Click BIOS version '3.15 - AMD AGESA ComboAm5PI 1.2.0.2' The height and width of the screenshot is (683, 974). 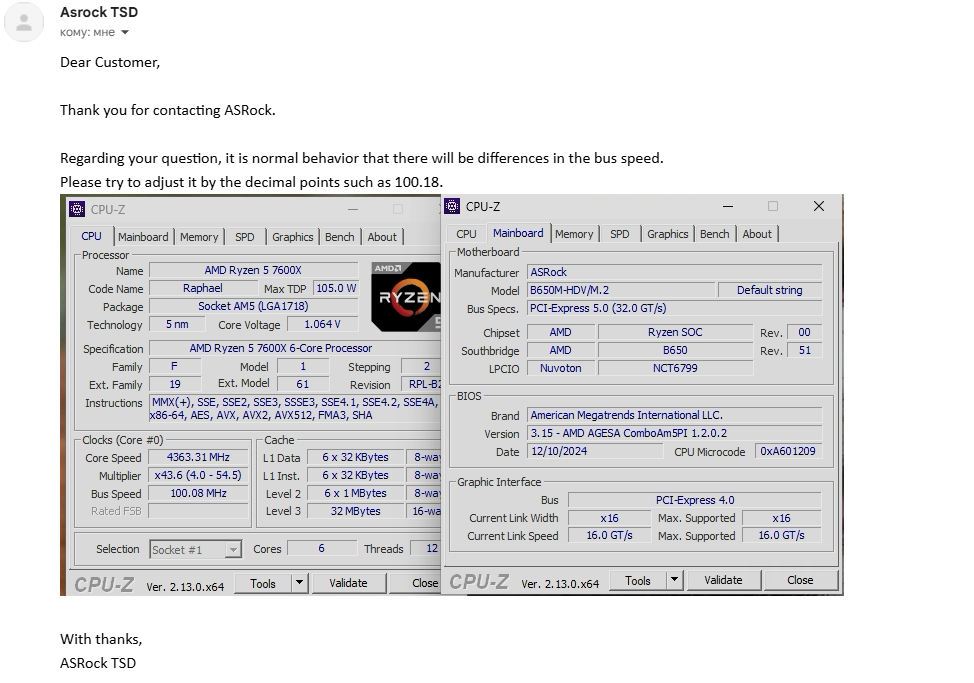(675, 433)
